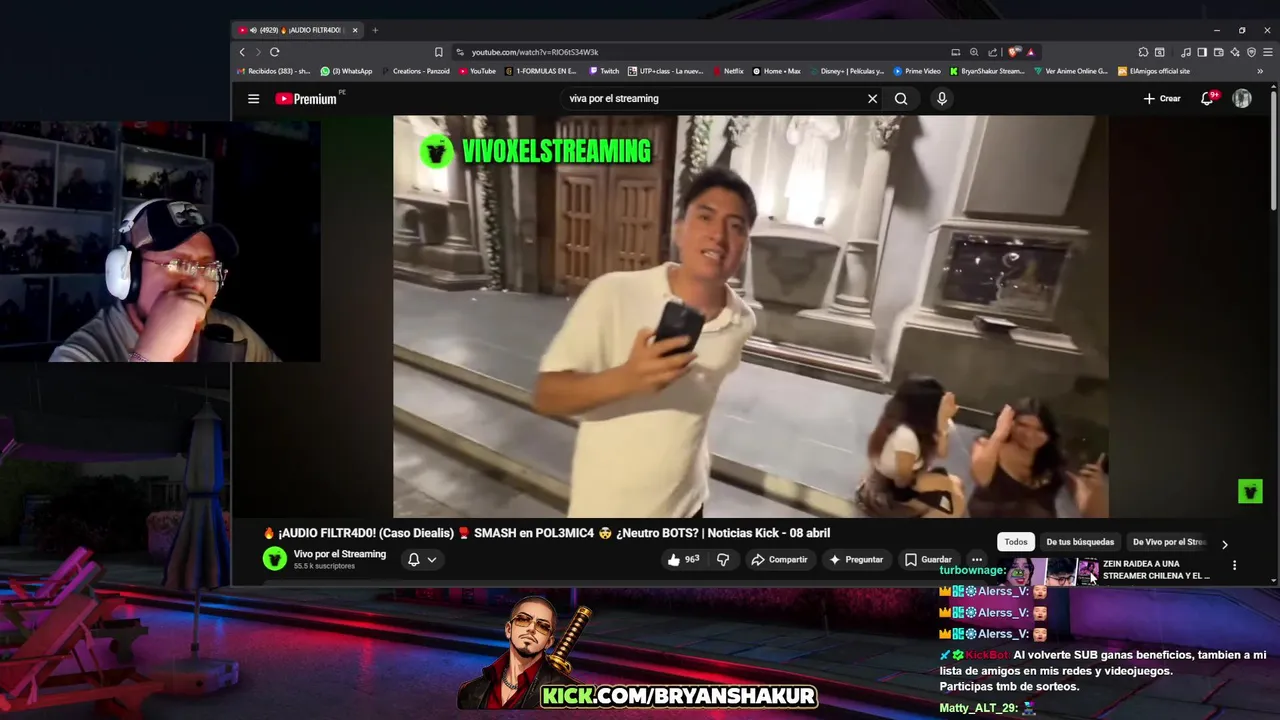Show hidden bookmarks with double chevron

point(1260,71)
